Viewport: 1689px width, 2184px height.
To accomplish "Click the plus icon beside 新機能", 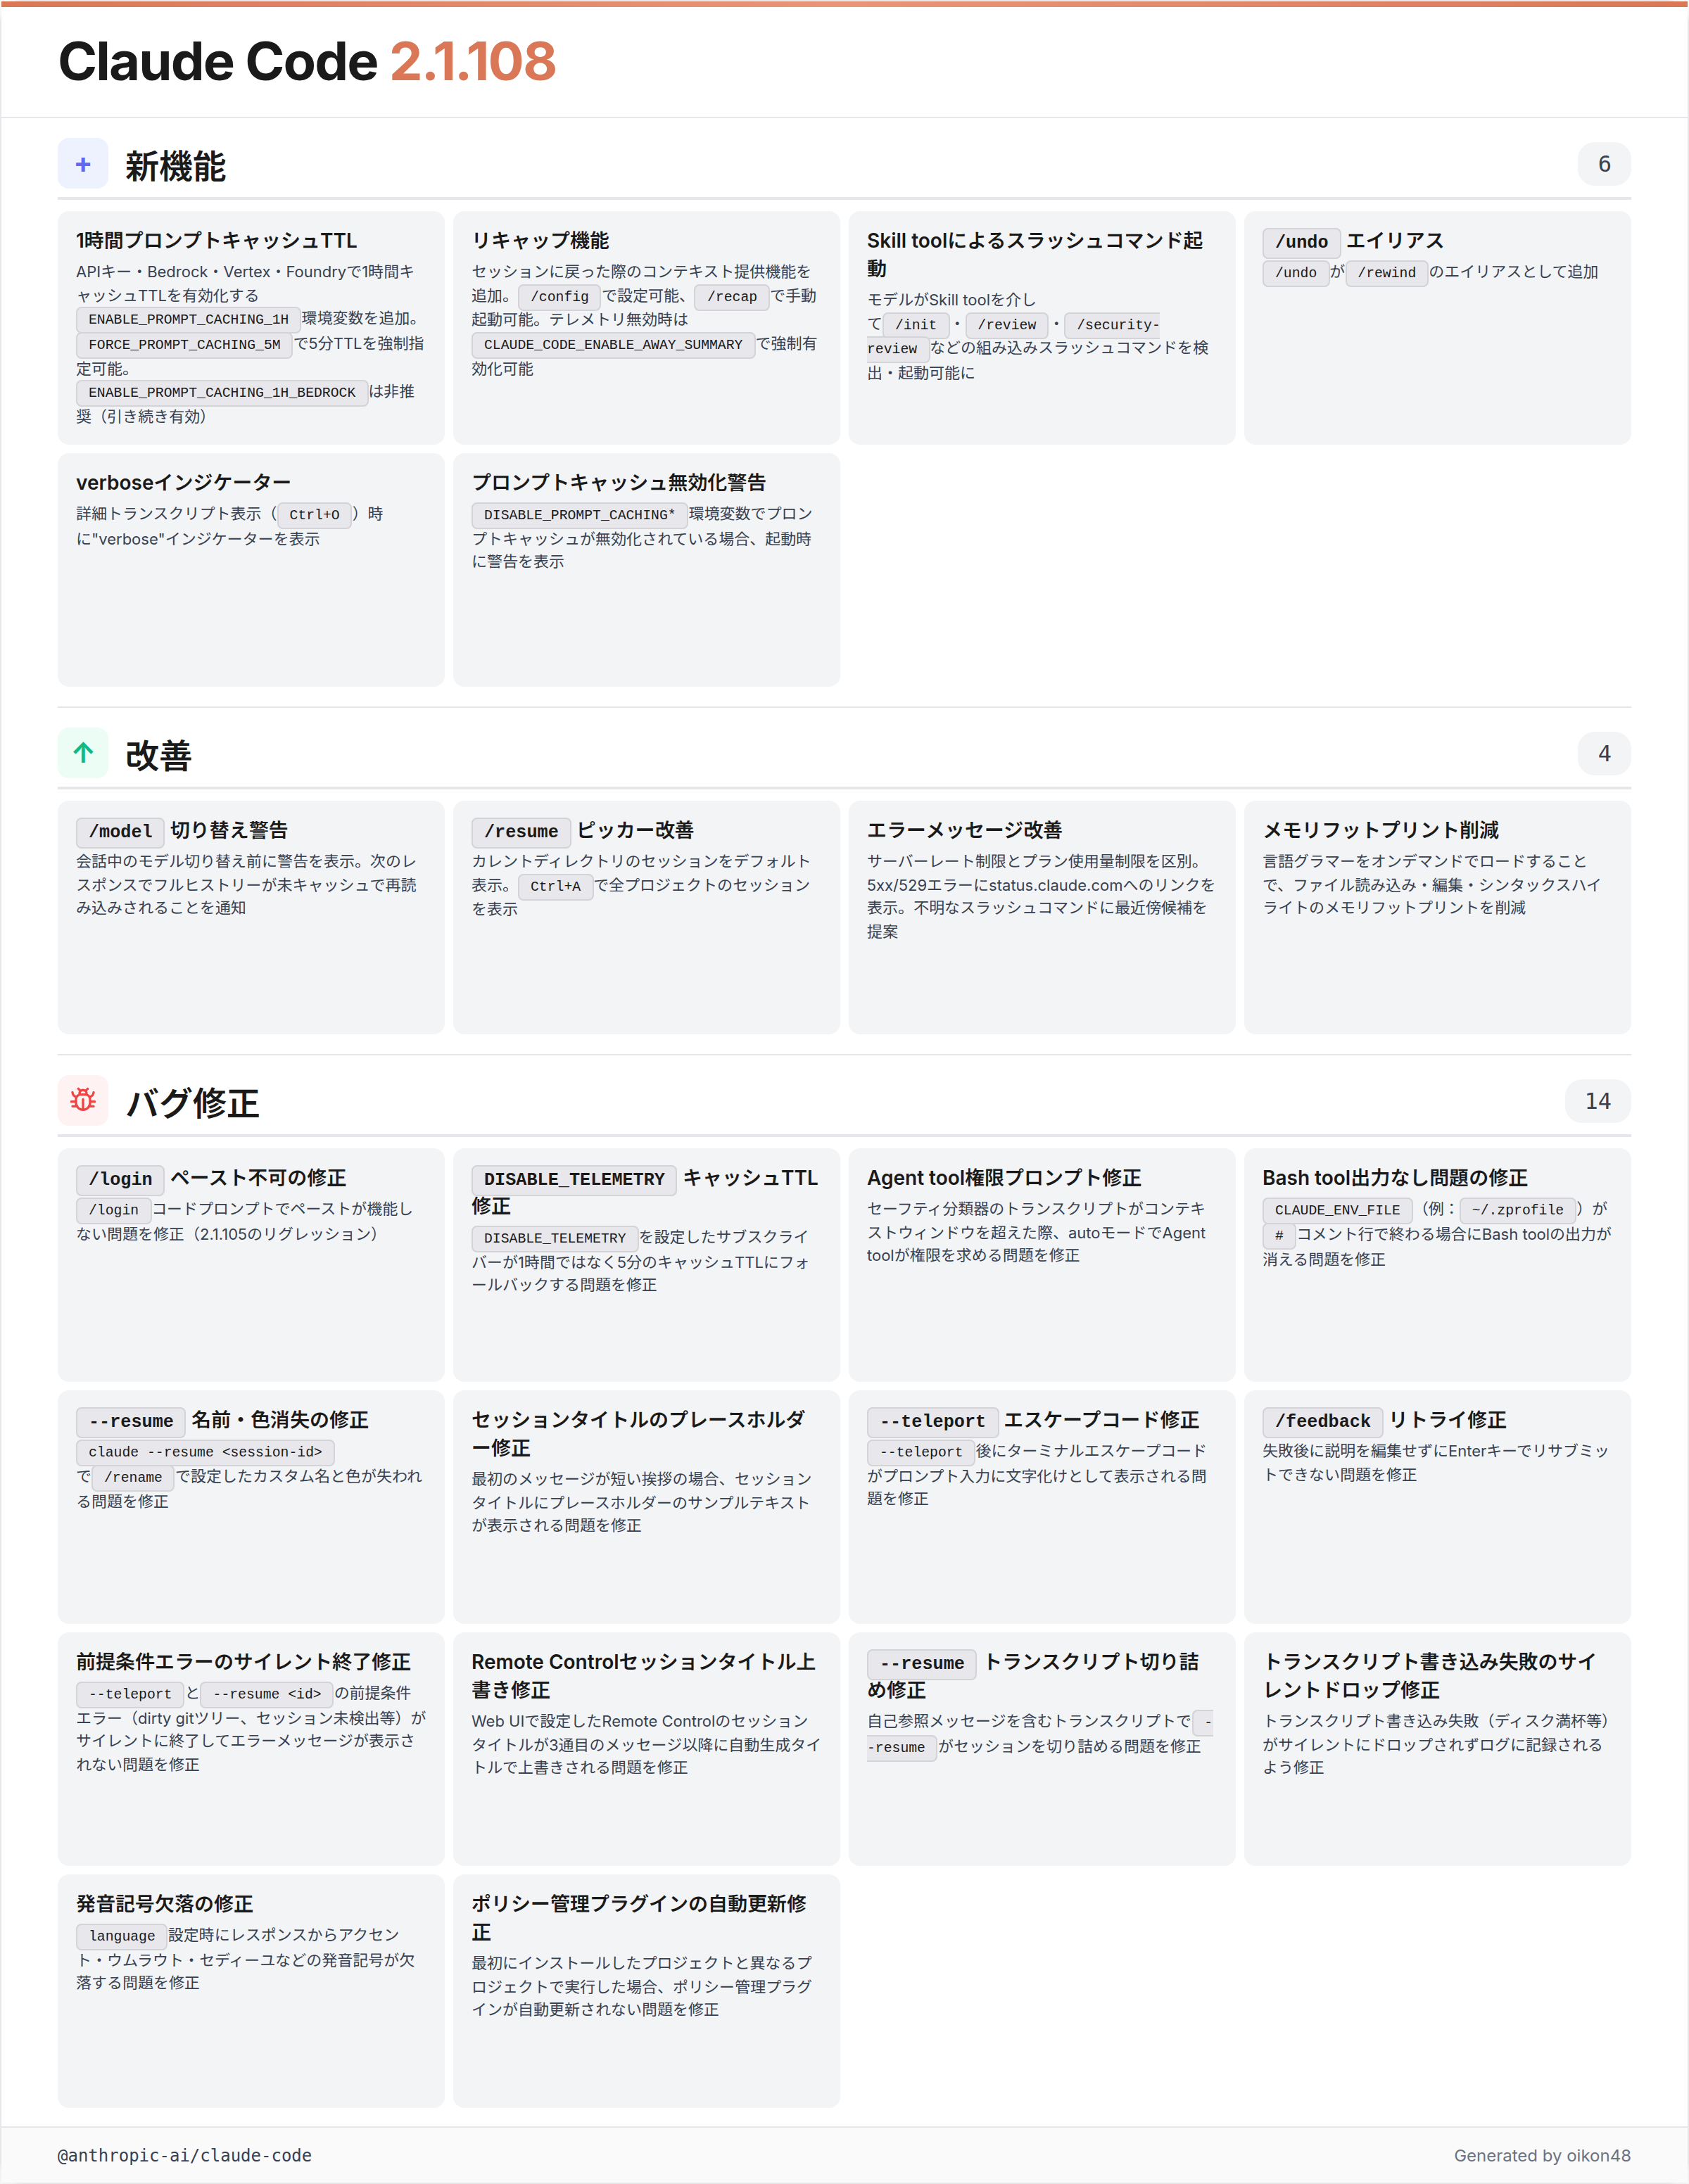I will coord(83,164).
